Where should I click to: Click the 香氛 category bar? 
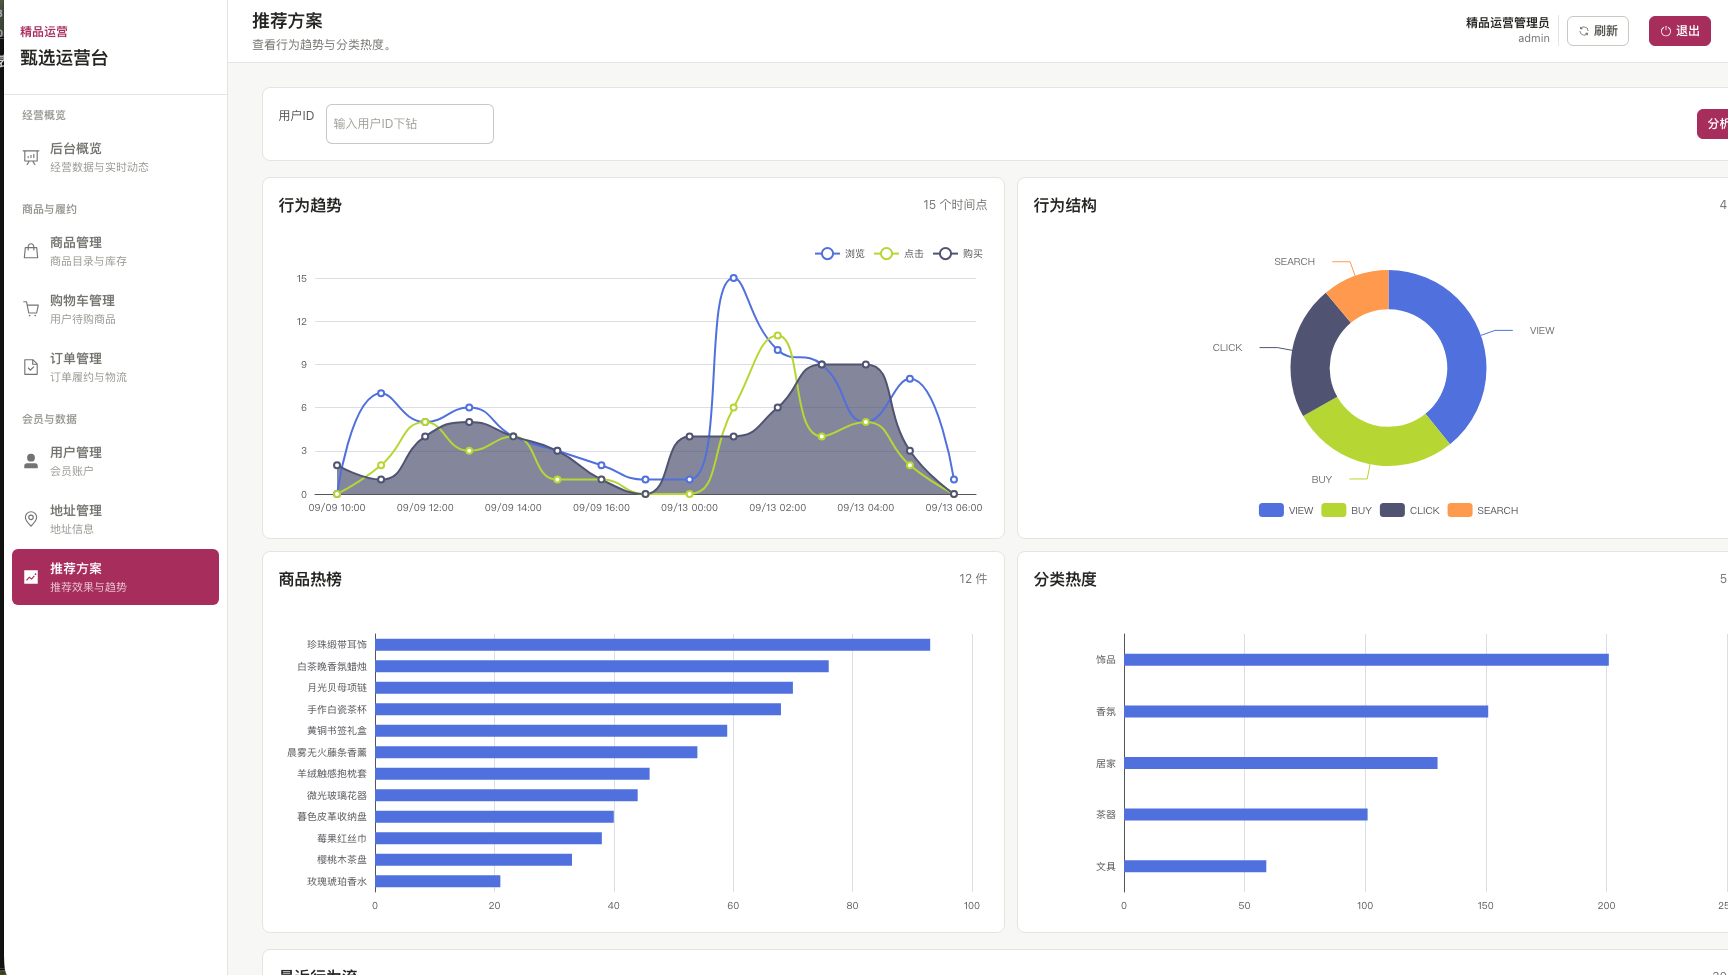coord(1306,712)
